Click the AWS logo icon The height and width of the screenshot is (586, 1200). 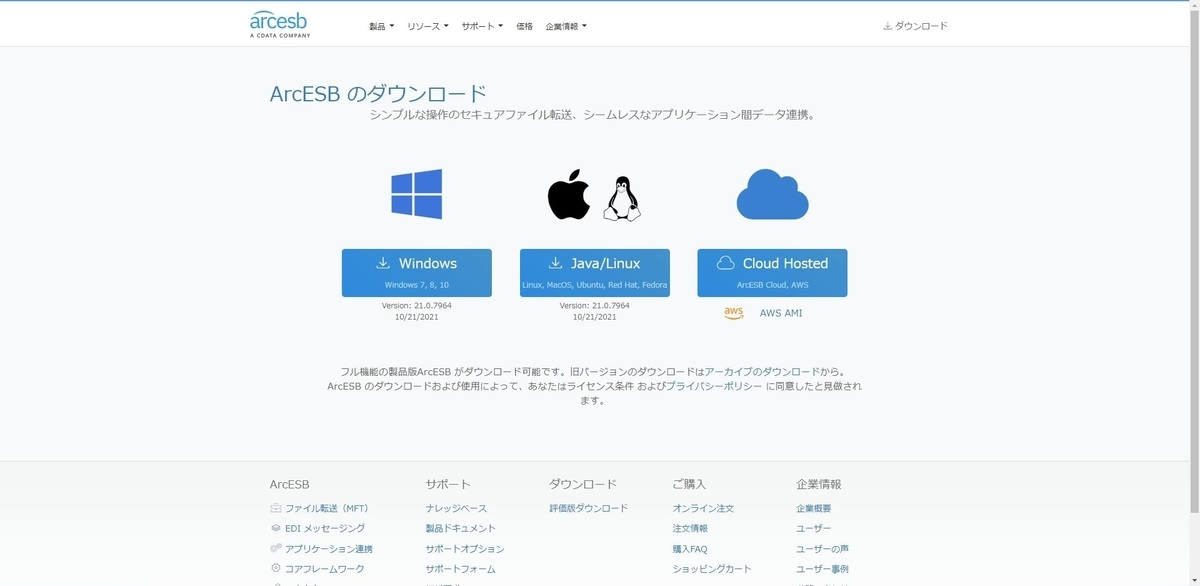pos(734,313)
